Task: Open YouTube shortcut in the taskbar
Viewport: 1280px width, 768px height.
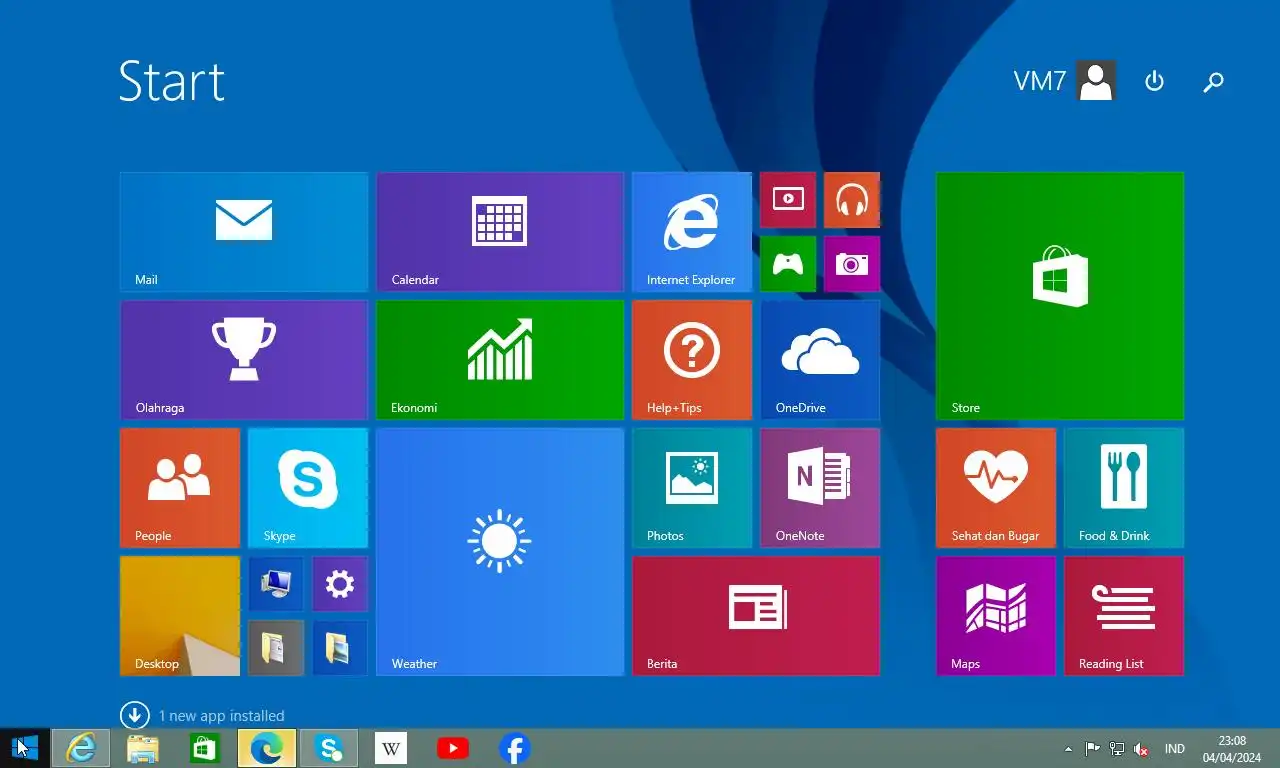Action: (x=453, y=748)
